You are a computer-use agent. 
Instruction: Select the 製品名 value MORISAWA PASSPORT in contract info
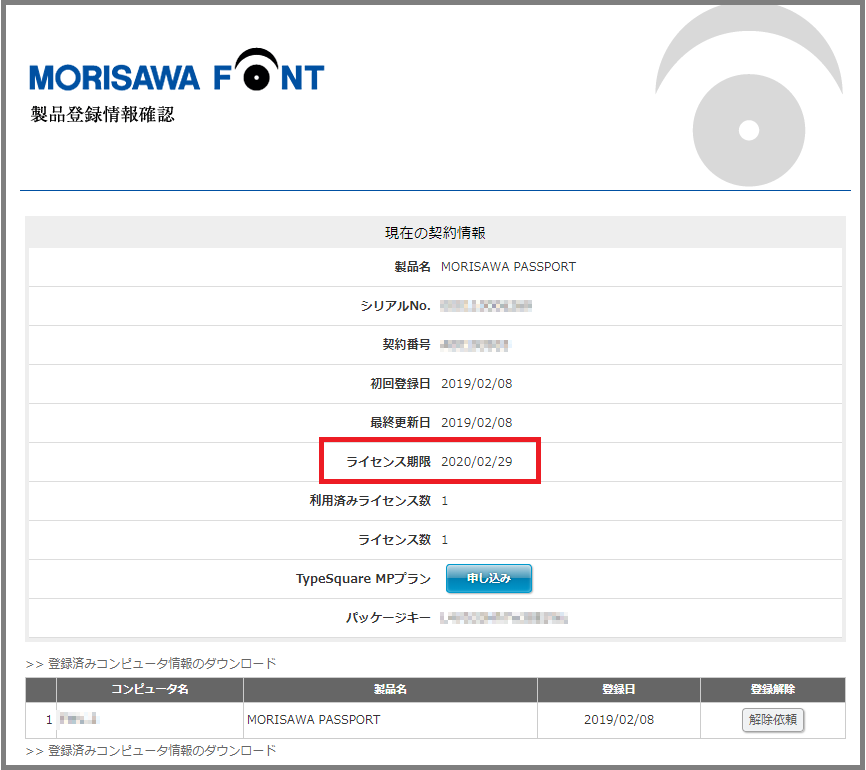pyautogui.click(x=508, y=267)
